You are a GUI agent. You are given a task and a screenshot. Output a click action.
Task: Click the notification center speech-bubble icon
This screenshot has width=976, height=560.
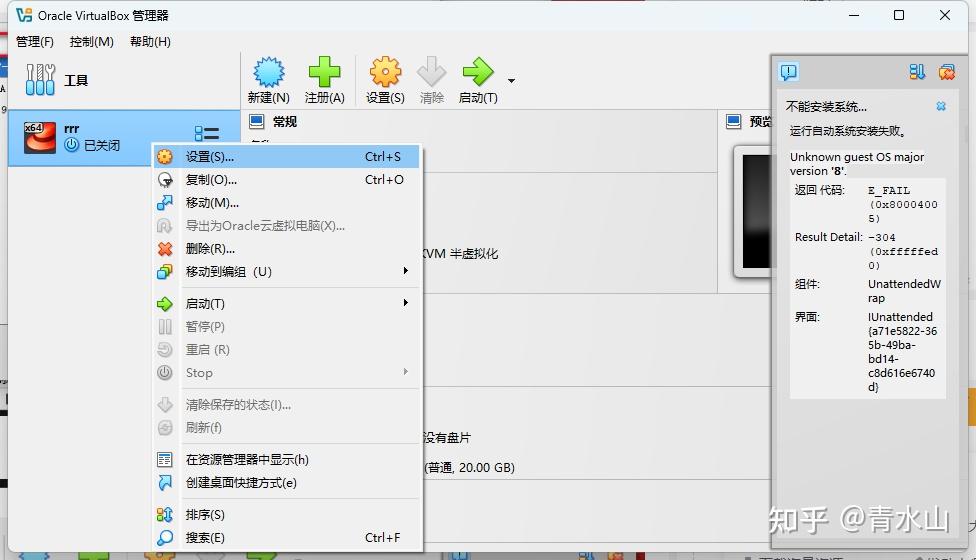[789, 72]
